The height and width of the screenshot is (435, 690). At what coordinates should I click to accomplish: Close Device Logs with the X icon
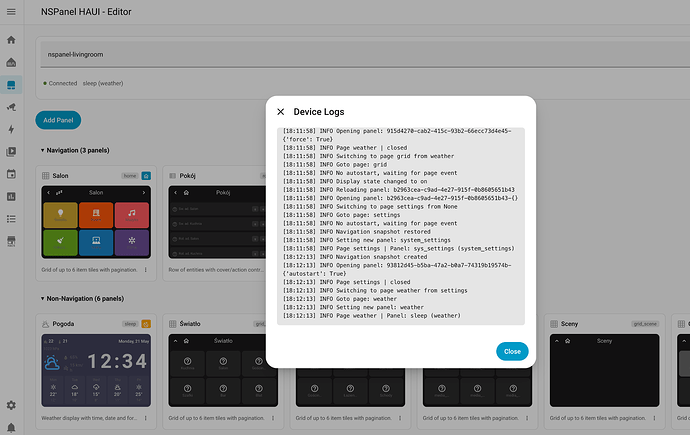pyautogui.click(x=281, y=112)
